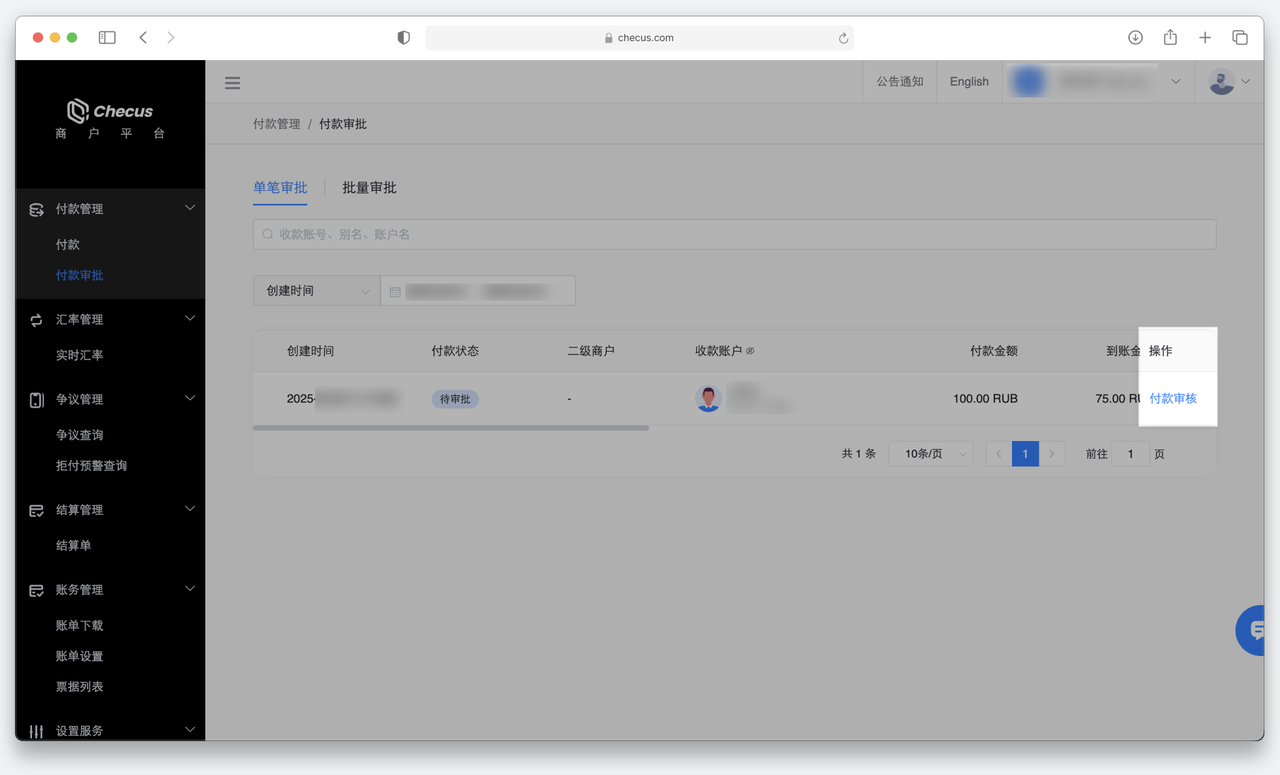The image size is (1280, 775).
Task: Open 实时汇率 in the sidebar
Action: [x=80, y=355]
